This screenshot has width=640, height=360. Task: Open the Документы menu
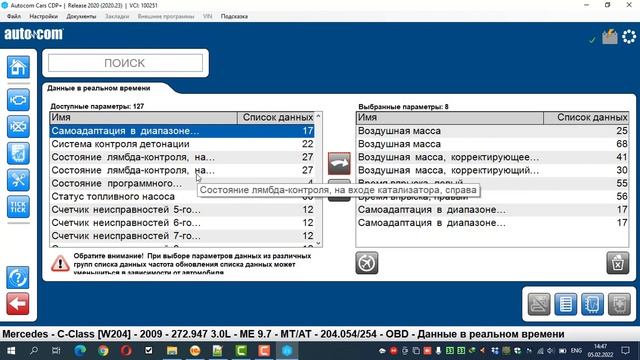(81, 16)
